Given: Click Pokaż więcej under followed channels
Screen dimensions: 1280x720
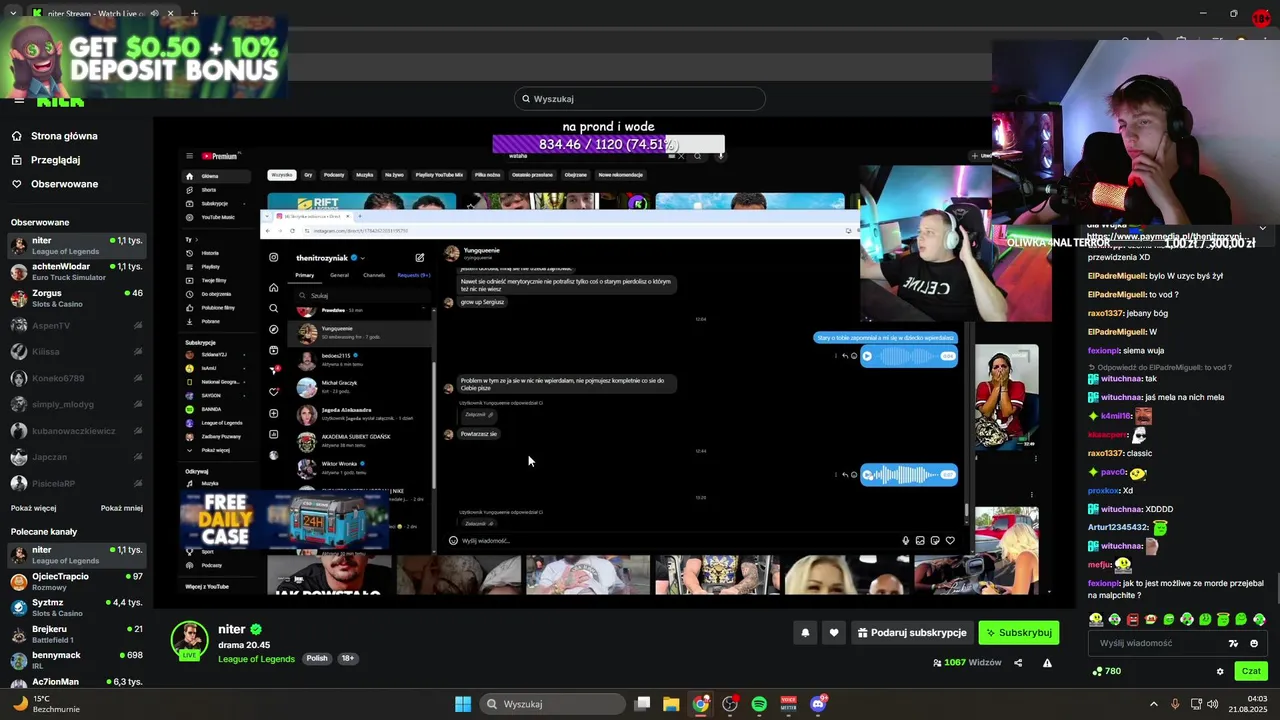Looking at the screenshot, I should tap(33, 508).
